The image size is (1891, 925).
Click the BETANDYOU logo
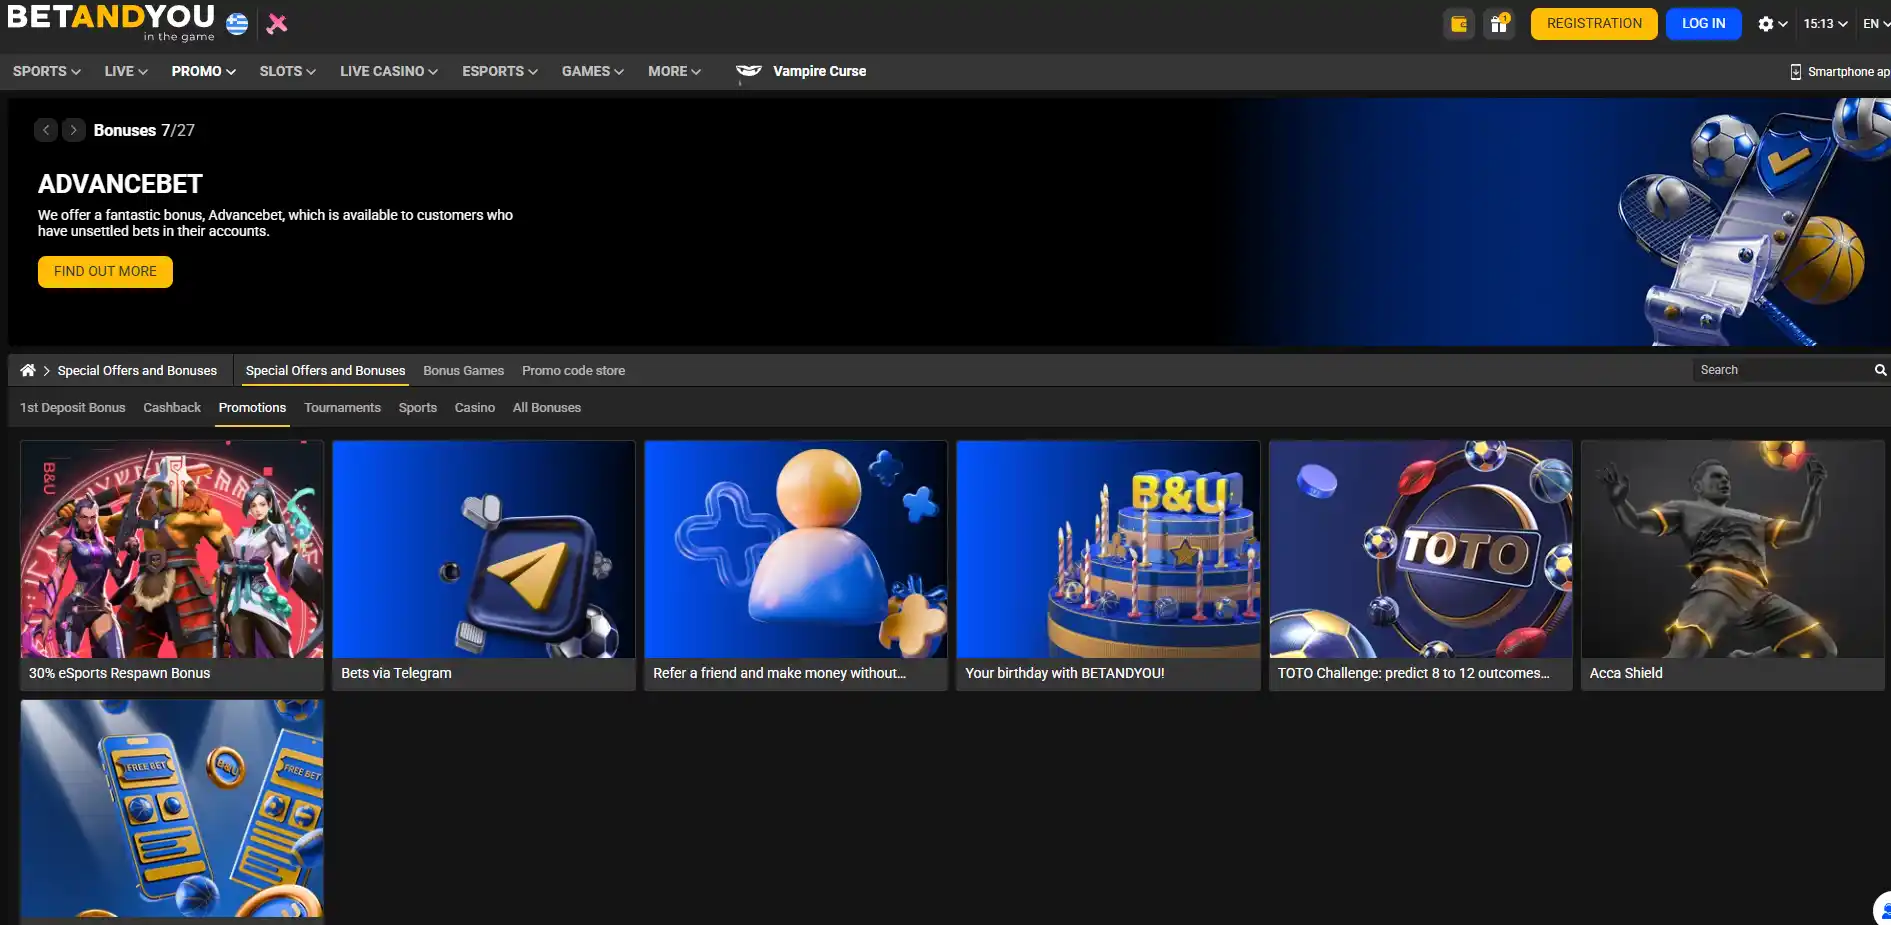point(110,22)
